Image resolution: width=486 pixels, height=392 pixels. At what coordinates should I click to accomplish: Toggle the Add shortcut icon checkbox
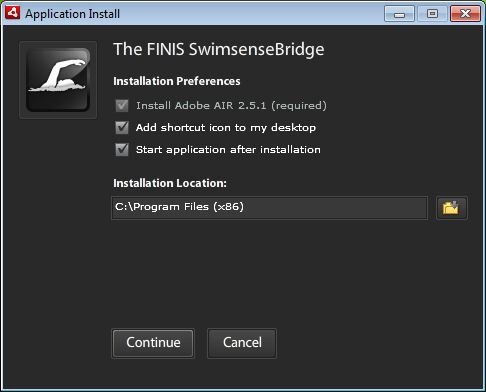point(122,127)
